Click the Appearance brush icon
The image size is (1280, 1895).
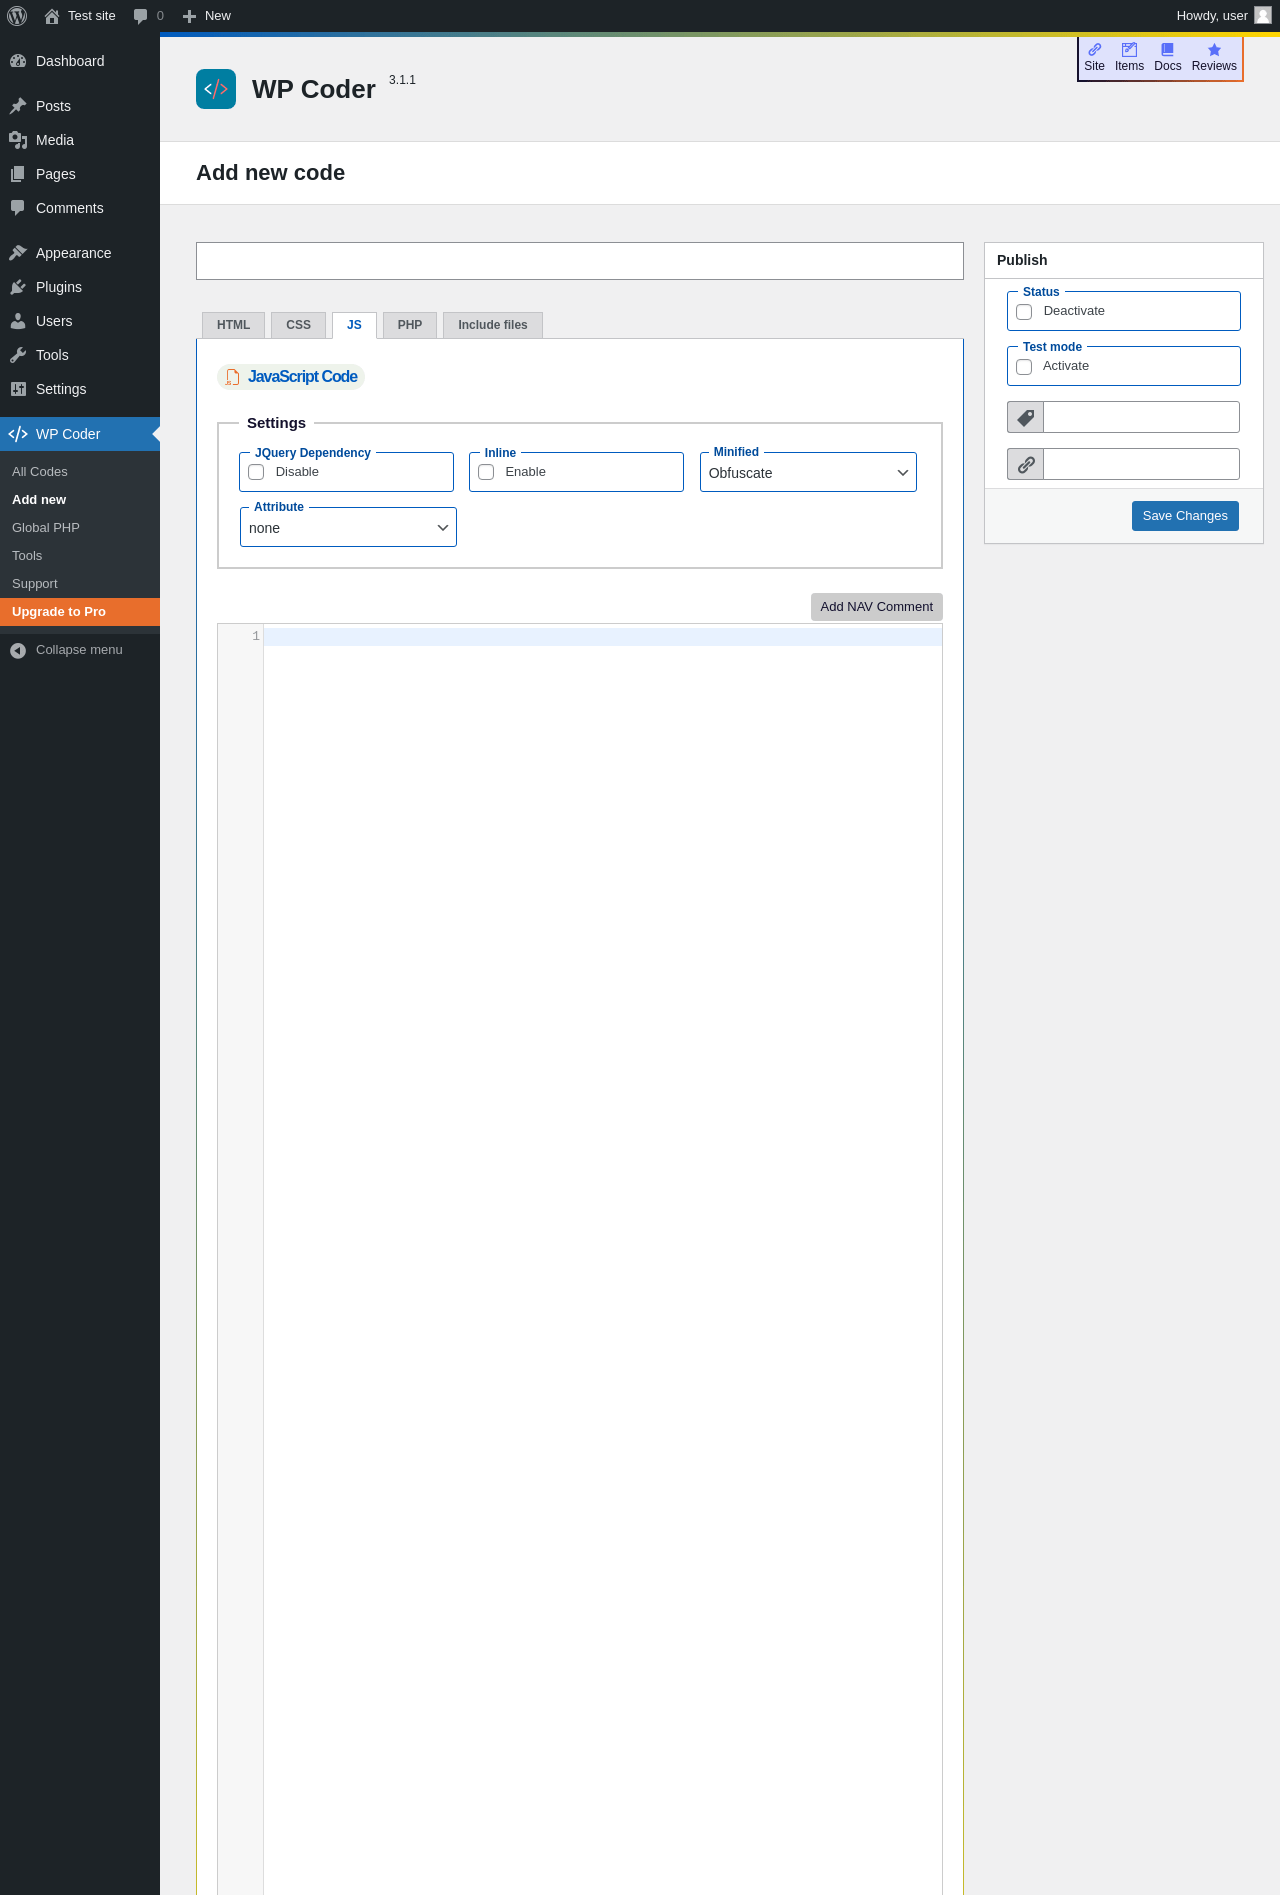coord(18,253)
